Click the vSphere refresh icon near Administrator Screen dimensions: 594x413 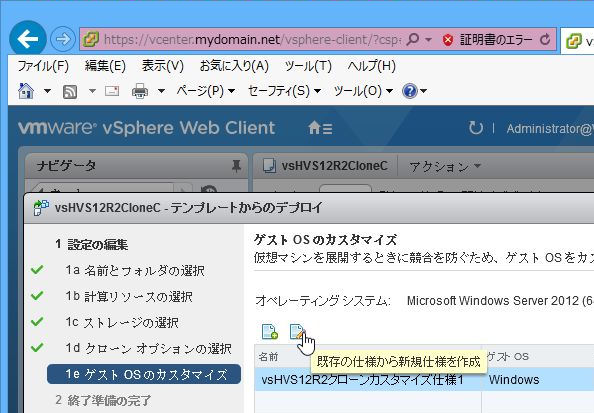coord(475,128)
